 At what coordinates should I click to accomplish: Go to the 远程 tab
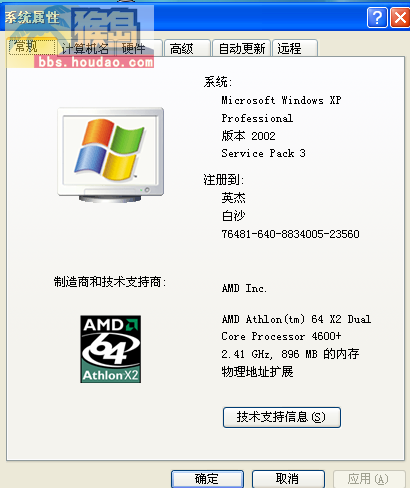(x=295, y=48)
